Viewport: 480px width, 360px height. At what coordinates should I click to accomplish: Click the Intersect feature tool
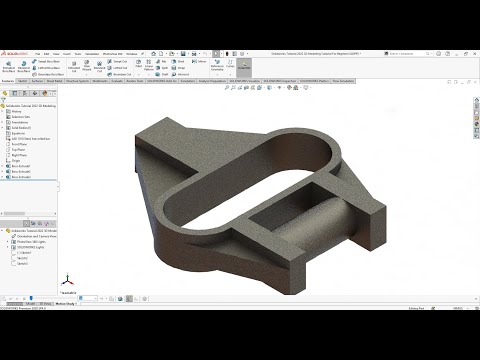pyautogui.click(x=180, y=74)
